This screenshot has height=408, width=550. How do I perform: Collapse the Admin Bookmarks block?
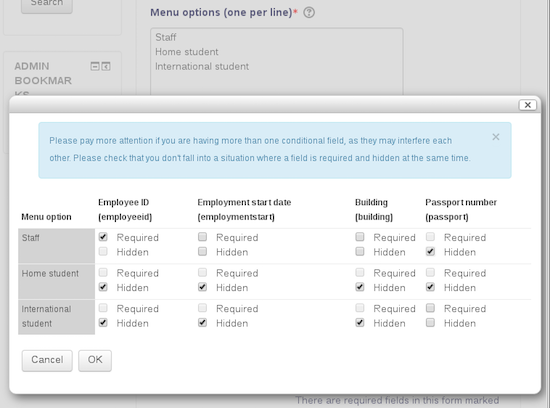(x=95, y=66)
